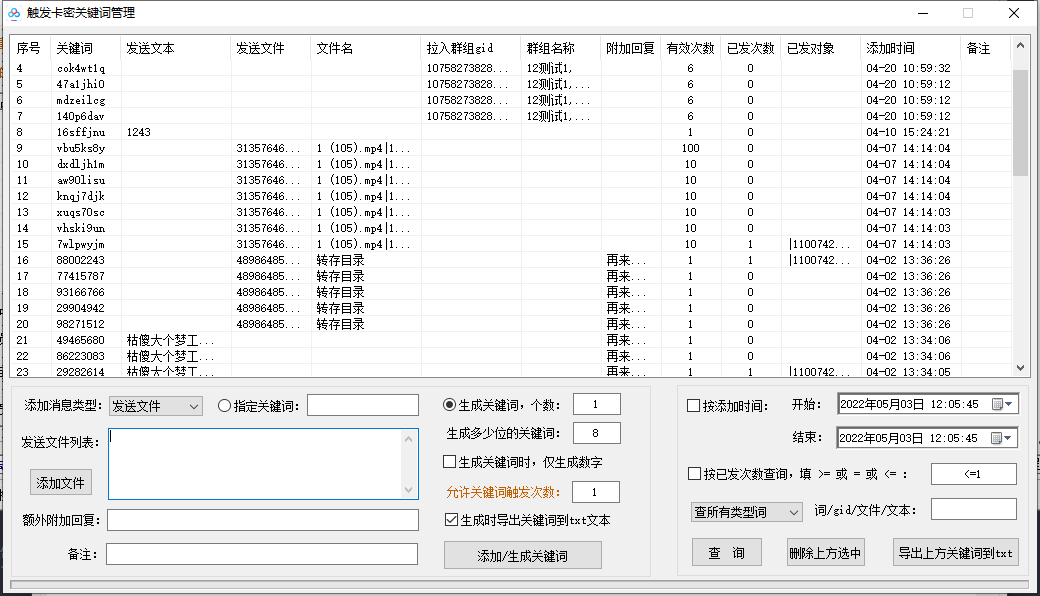This screenshot has width=1040, height=596.
Task: Select row with keyword 140p6dav
Action: point(511,116)
